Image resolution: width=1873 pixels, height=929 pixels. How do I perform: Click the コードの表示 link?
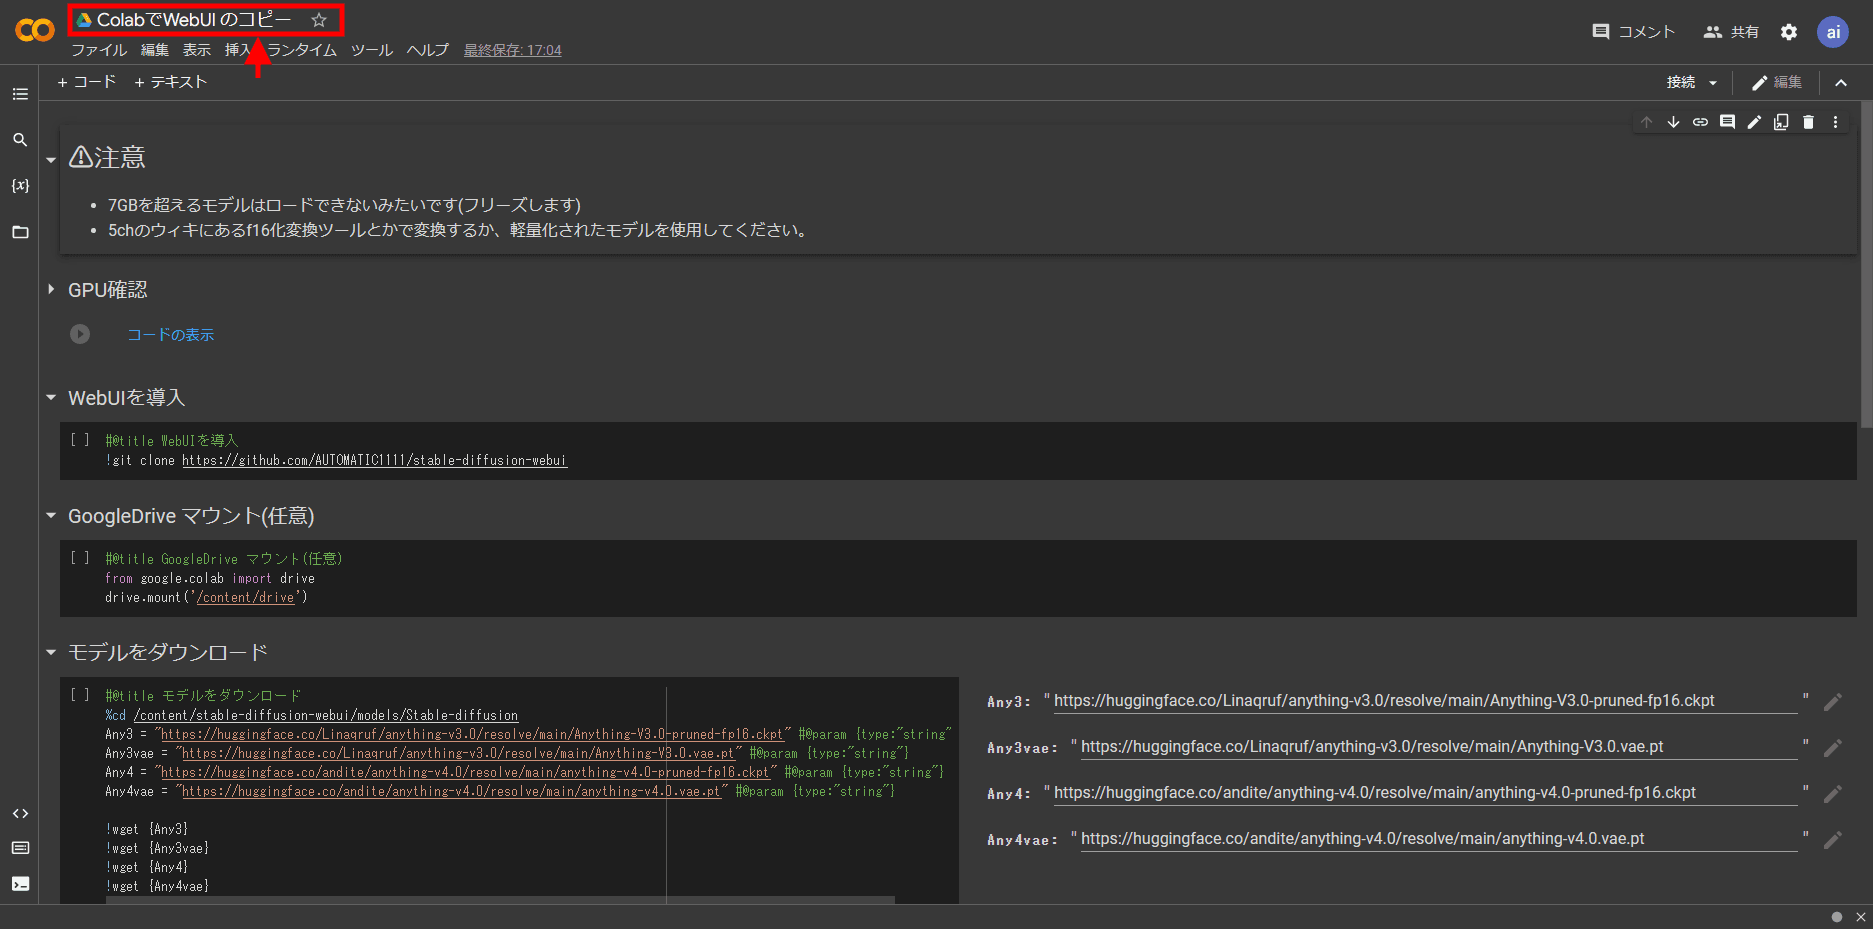pyautogui.click(x=170, y=335)
